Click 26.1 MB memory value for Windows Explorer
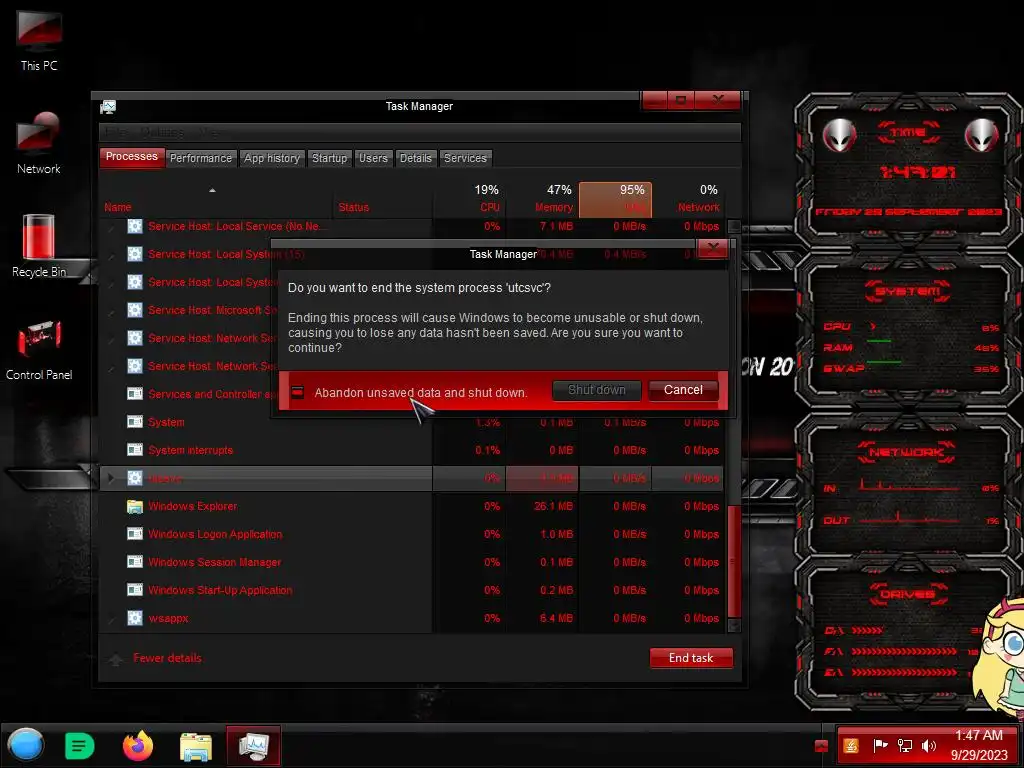 pos(553,506)
